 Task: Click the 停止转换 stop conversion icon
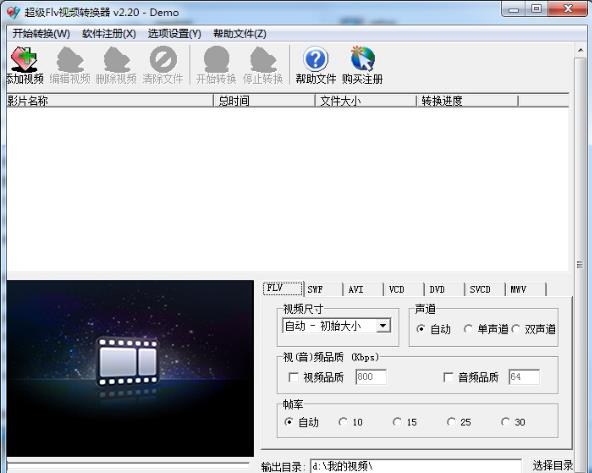263,59
